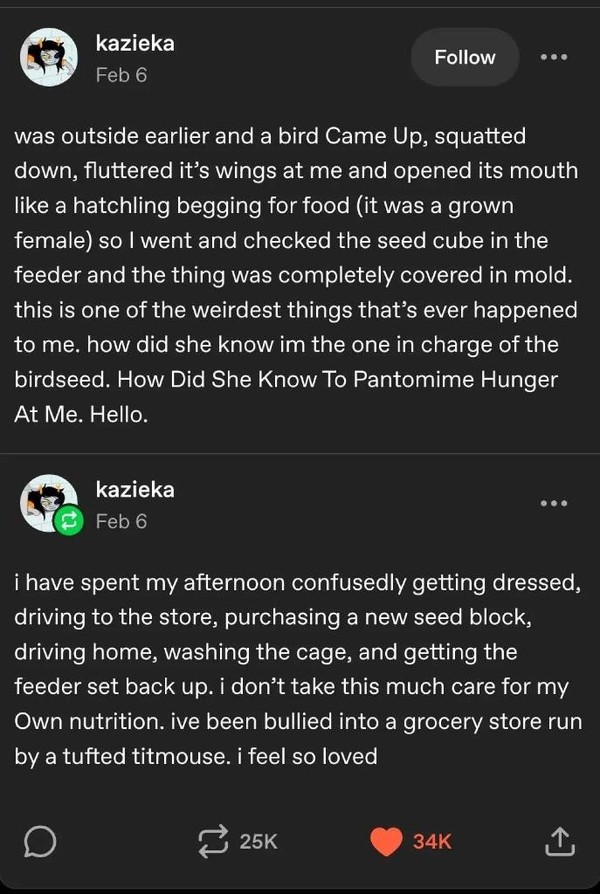
Task: Open the first post's Feb 6 timestamp
Action: click(121, 75)
